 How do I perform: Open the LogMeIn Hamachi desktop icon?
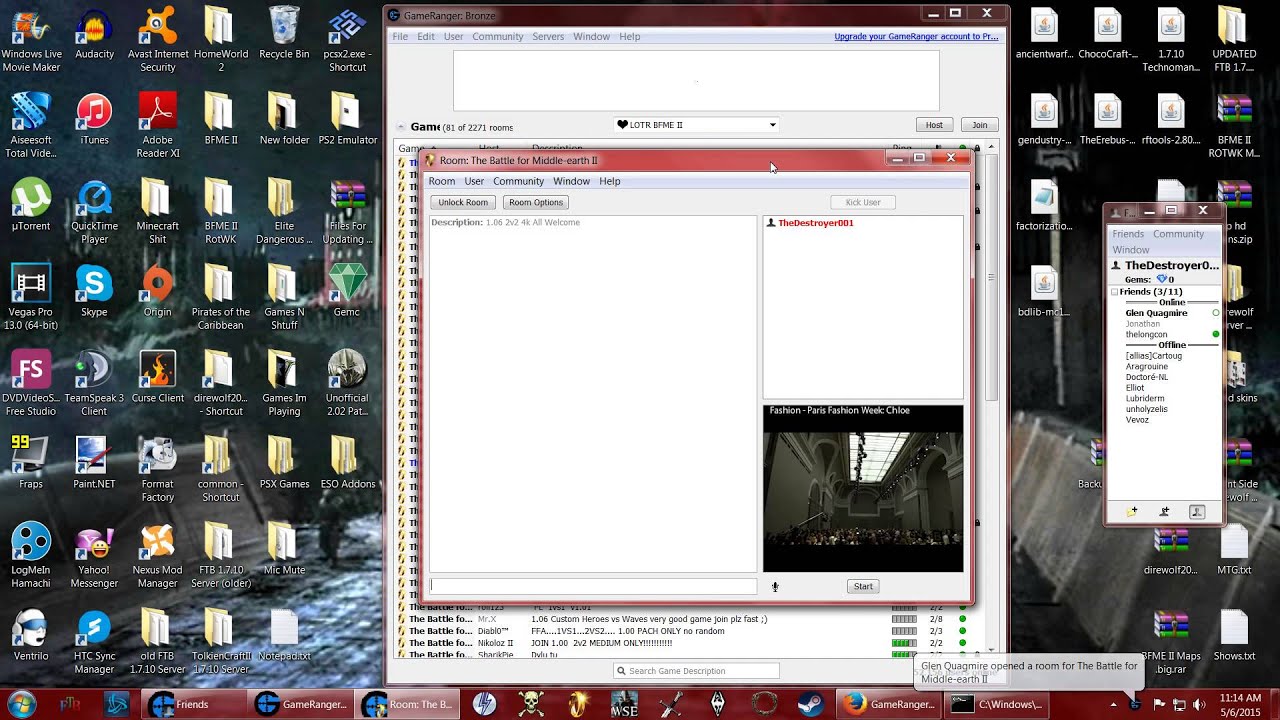(x=31, y=556)
